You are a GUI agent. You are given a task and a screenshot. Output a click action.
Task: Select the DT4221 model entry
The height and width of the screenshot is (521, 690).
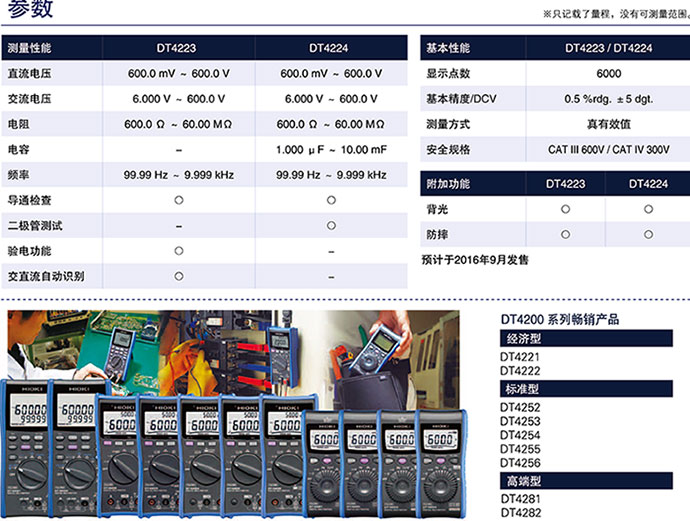pyautogui.click(x=520, y=357)
